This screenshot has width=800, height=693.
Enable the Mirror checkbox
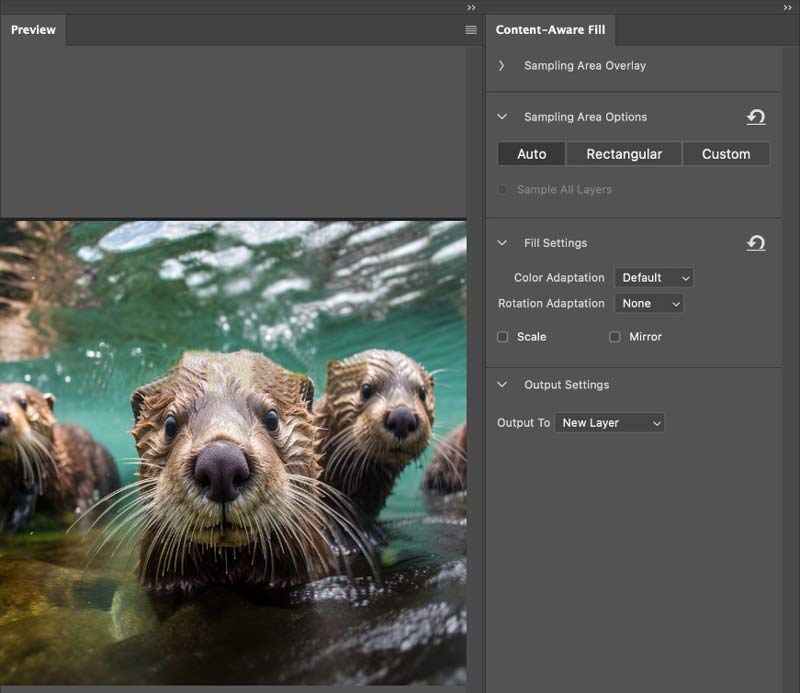click(615, 337)
